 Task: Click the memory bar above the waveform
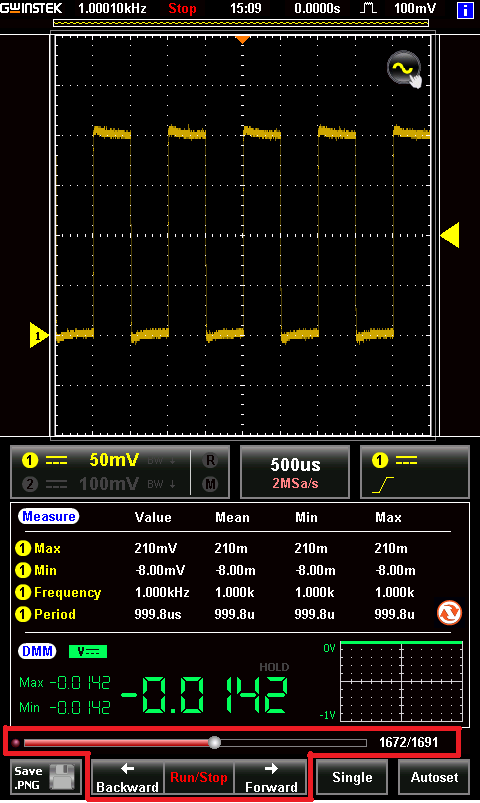[241, 23]
